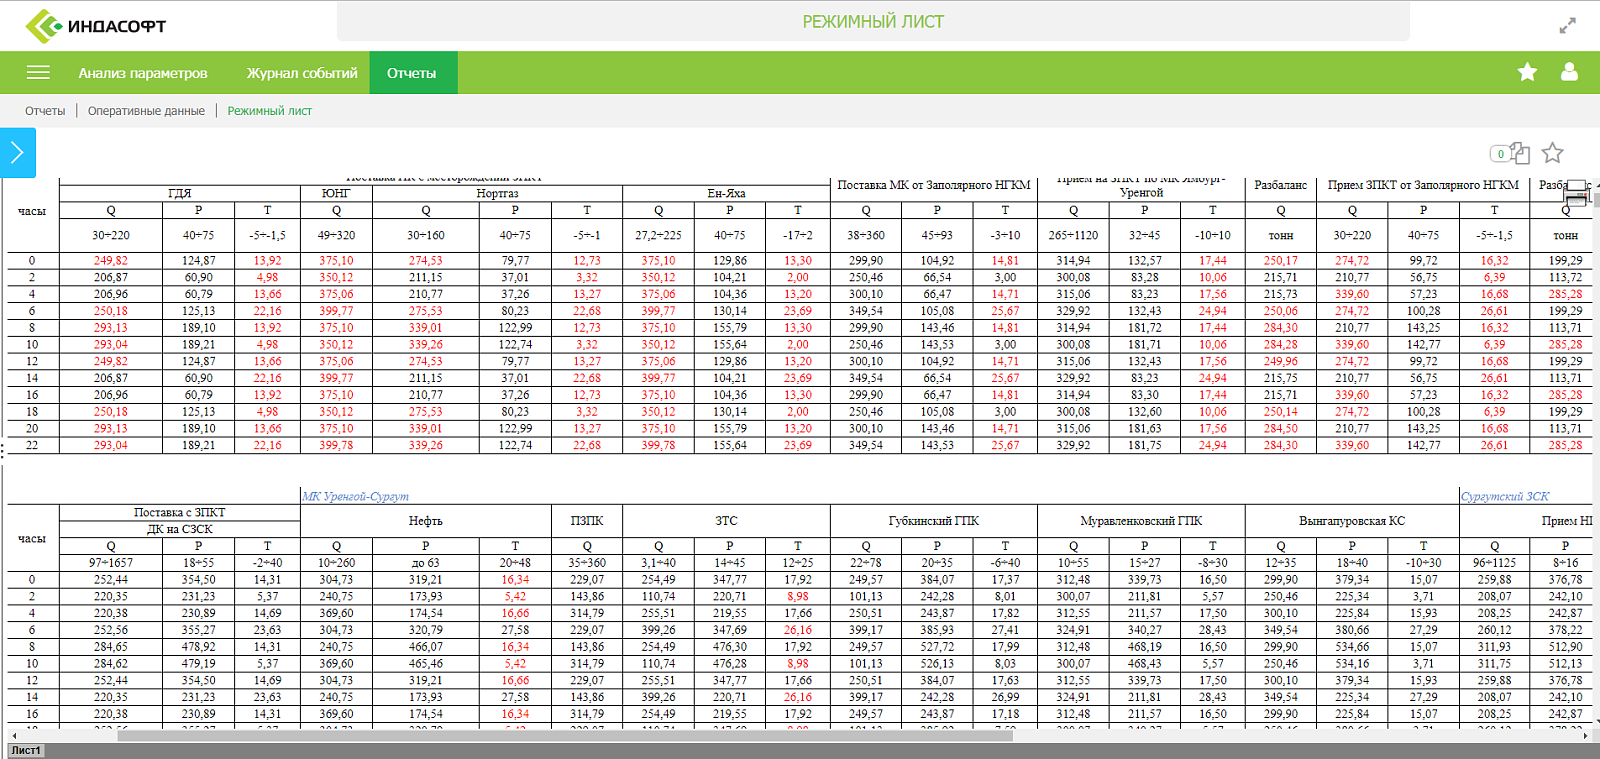Select the 27,2÷225 range cell
Screen dimensions: 1600x759
click(x=658, y=235)
